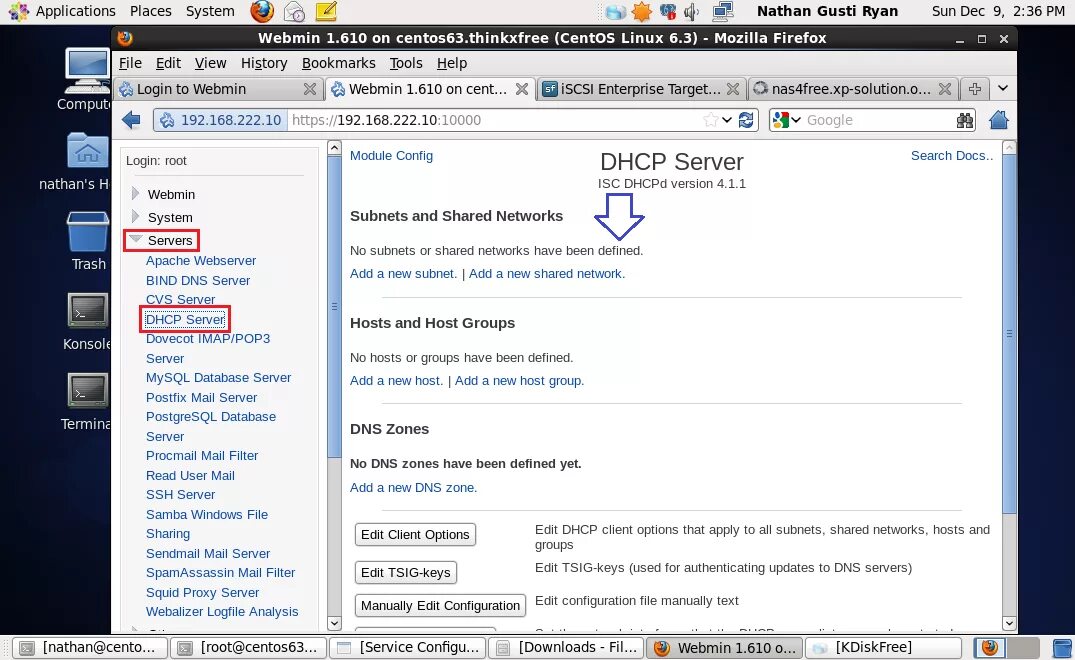Open the notes pencil icon in the top panel
Image resolution: width=1075 pixels, height=660 pixels.
pos(326,11)
